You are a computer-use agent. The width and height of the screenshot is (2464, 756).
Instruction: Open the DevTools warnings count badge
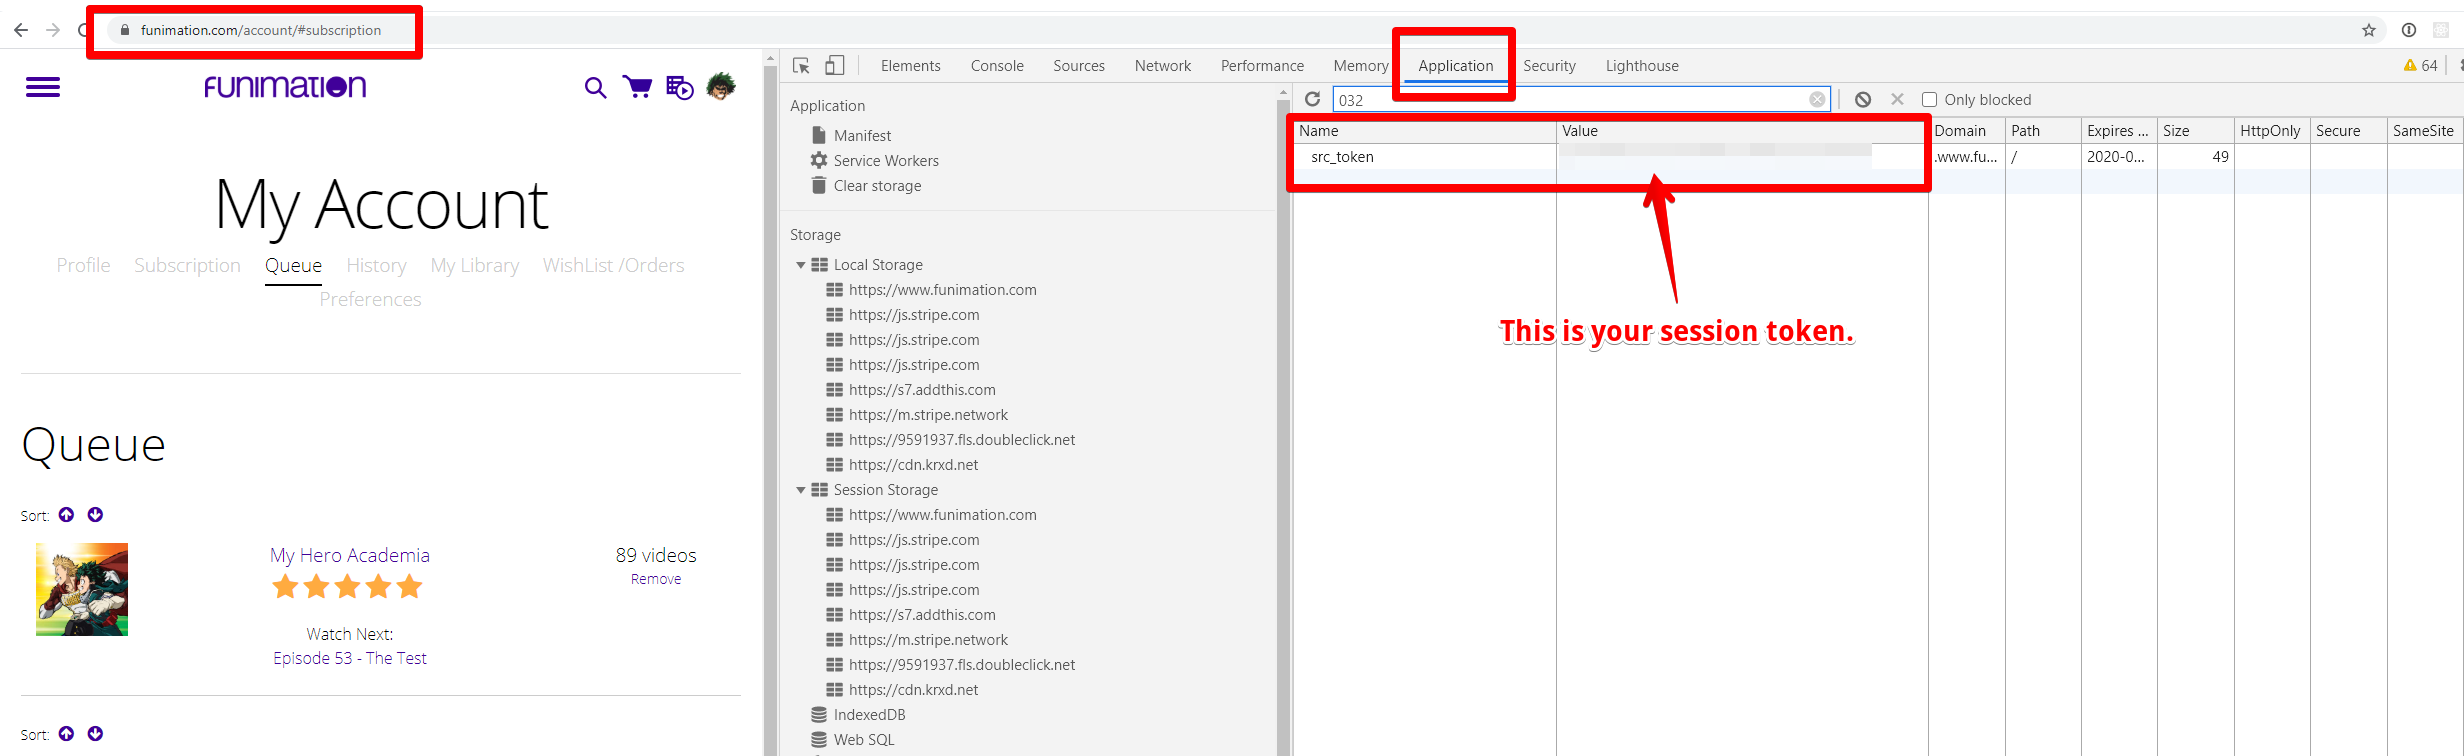[x=2421, y=66]
